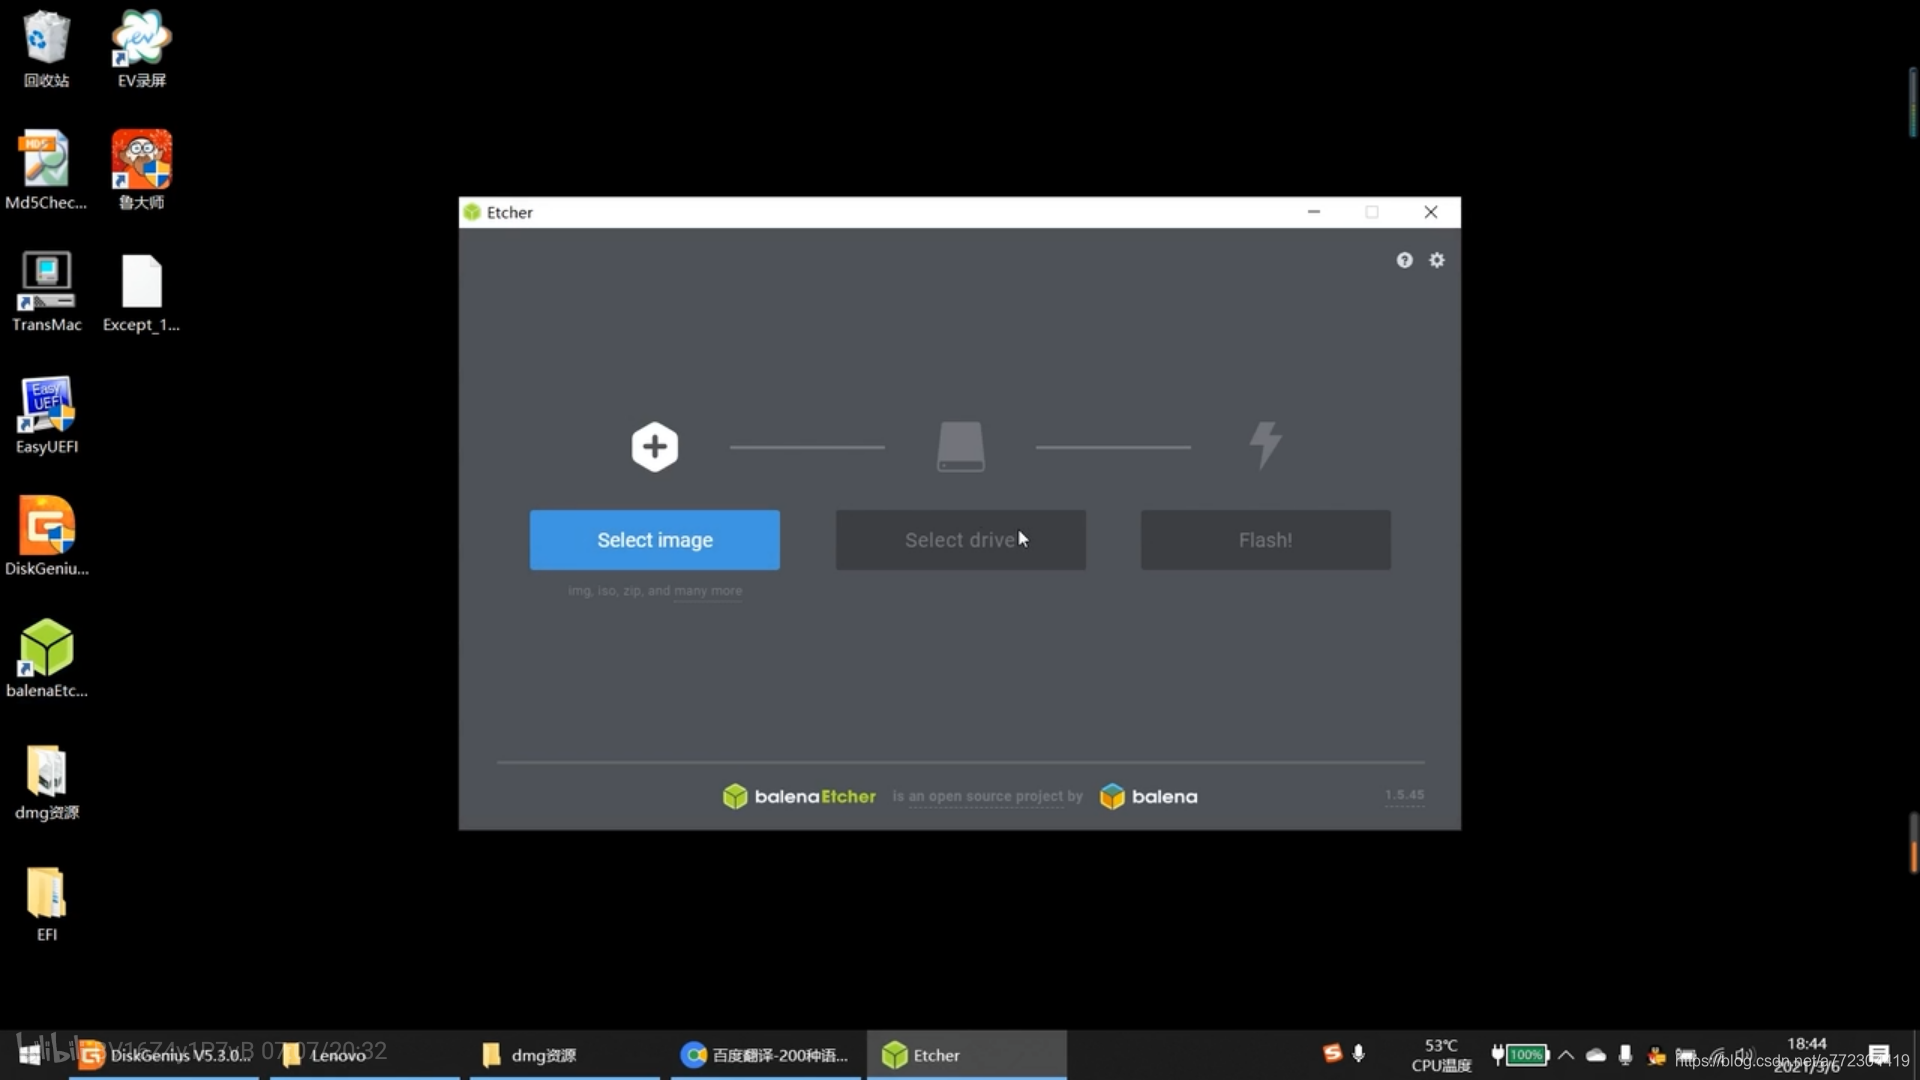The height and width of the screenshot is (1080, 1920).
Task: Click version number 1.5.45
Action: tap(1404, 795)
